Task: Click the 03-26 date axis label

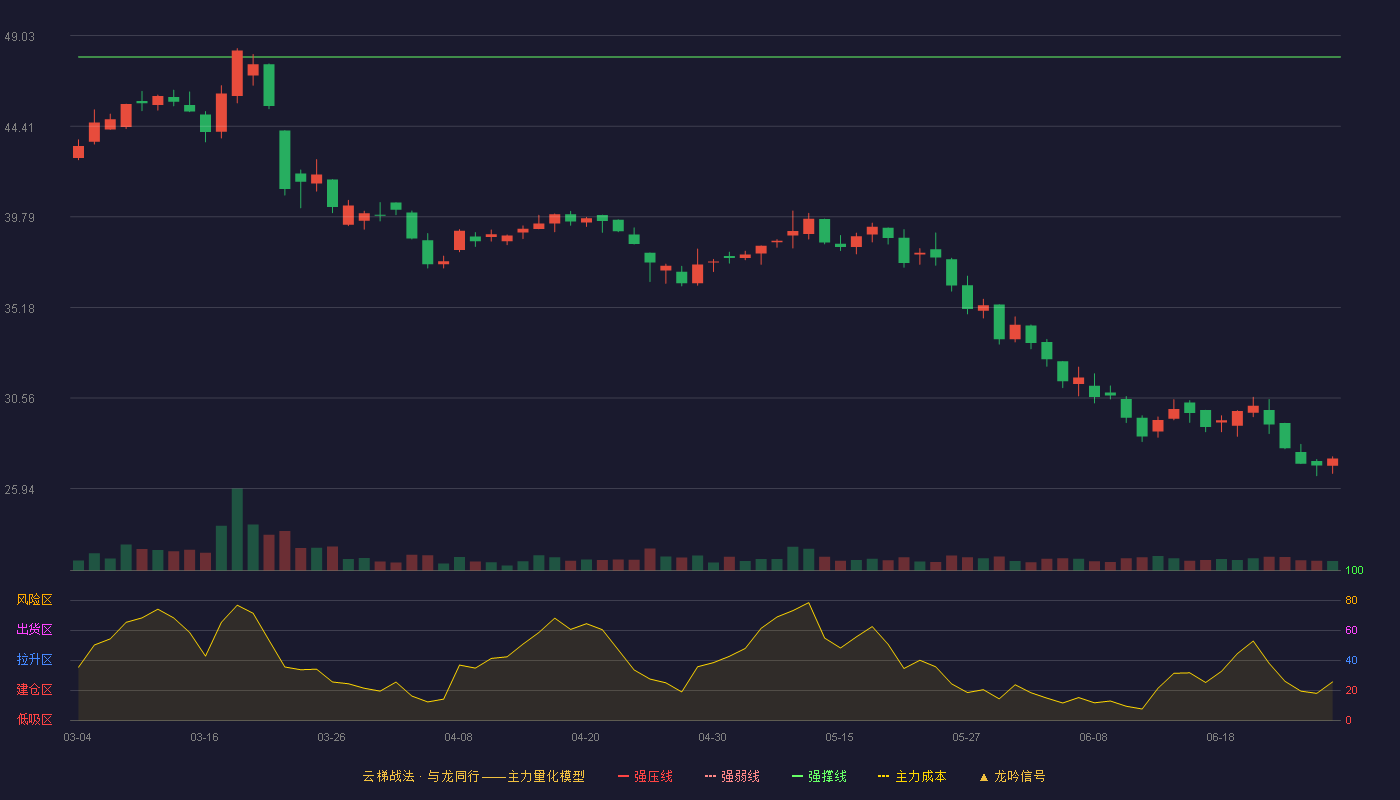Action: (331, 737)
